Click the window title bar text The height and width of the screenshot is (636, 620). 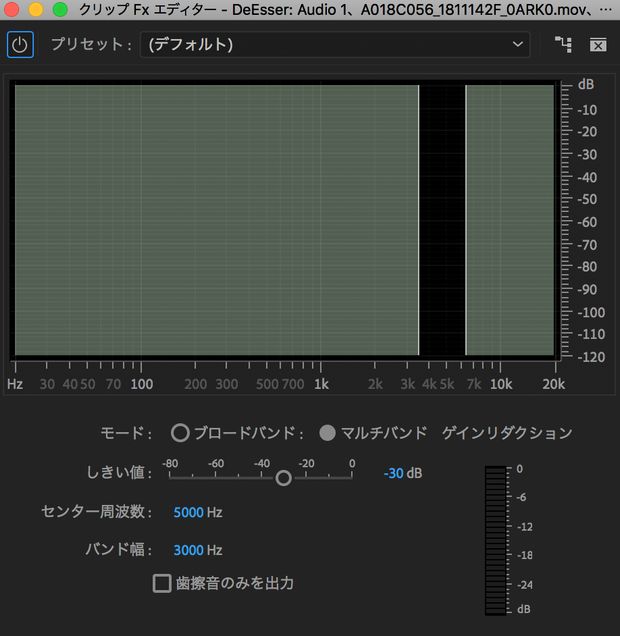coord(340,10)
